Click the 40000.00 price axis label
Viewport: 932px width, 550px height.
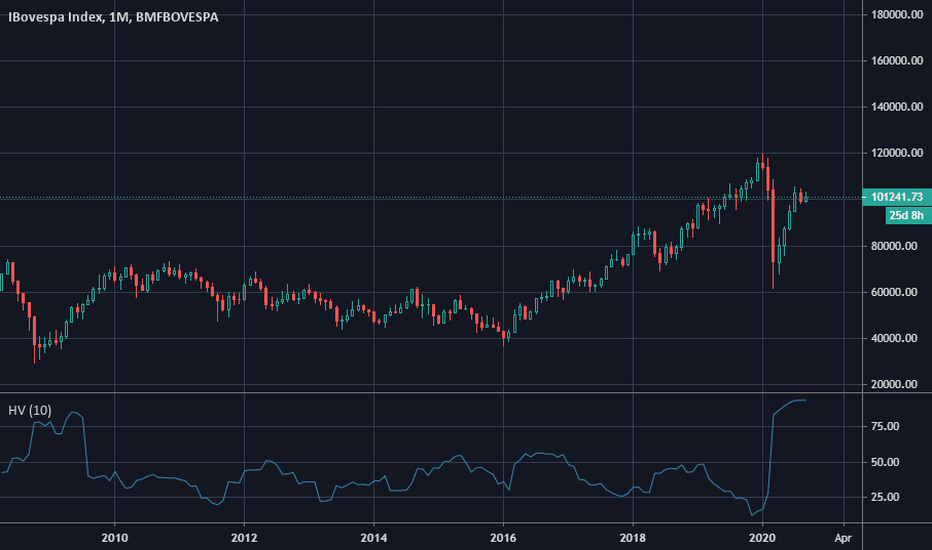(x=894, y=338)
